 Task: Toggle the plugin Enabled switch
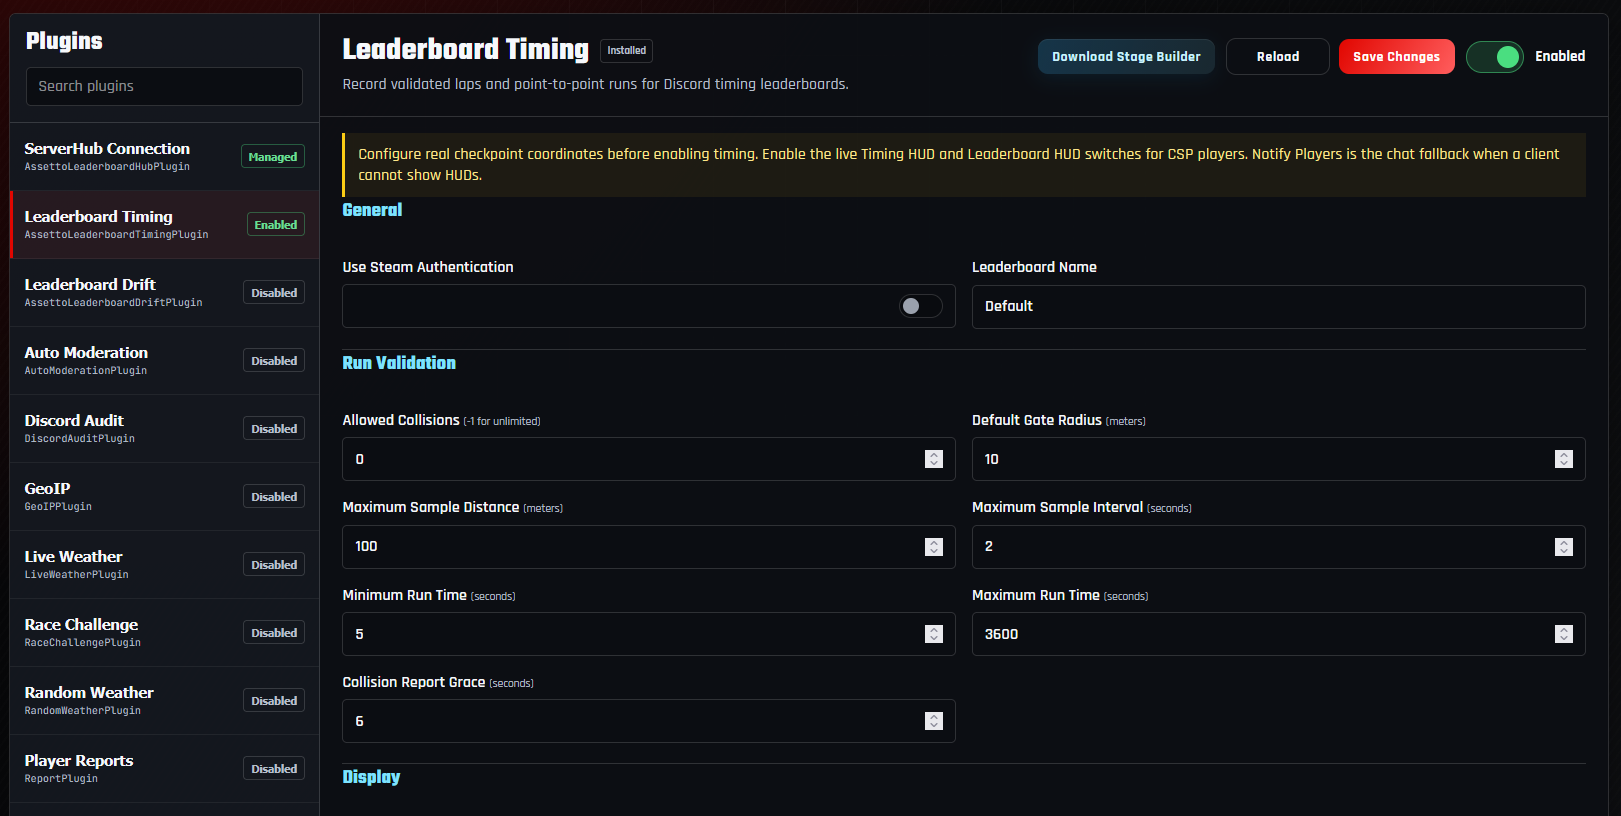1494,57
